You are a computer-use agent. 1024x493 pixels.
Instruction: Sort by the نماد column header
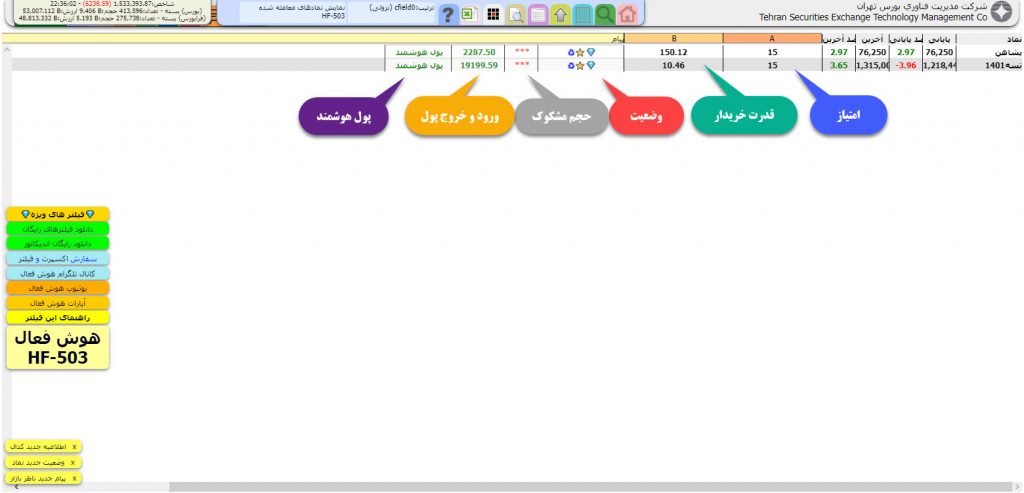989,39
